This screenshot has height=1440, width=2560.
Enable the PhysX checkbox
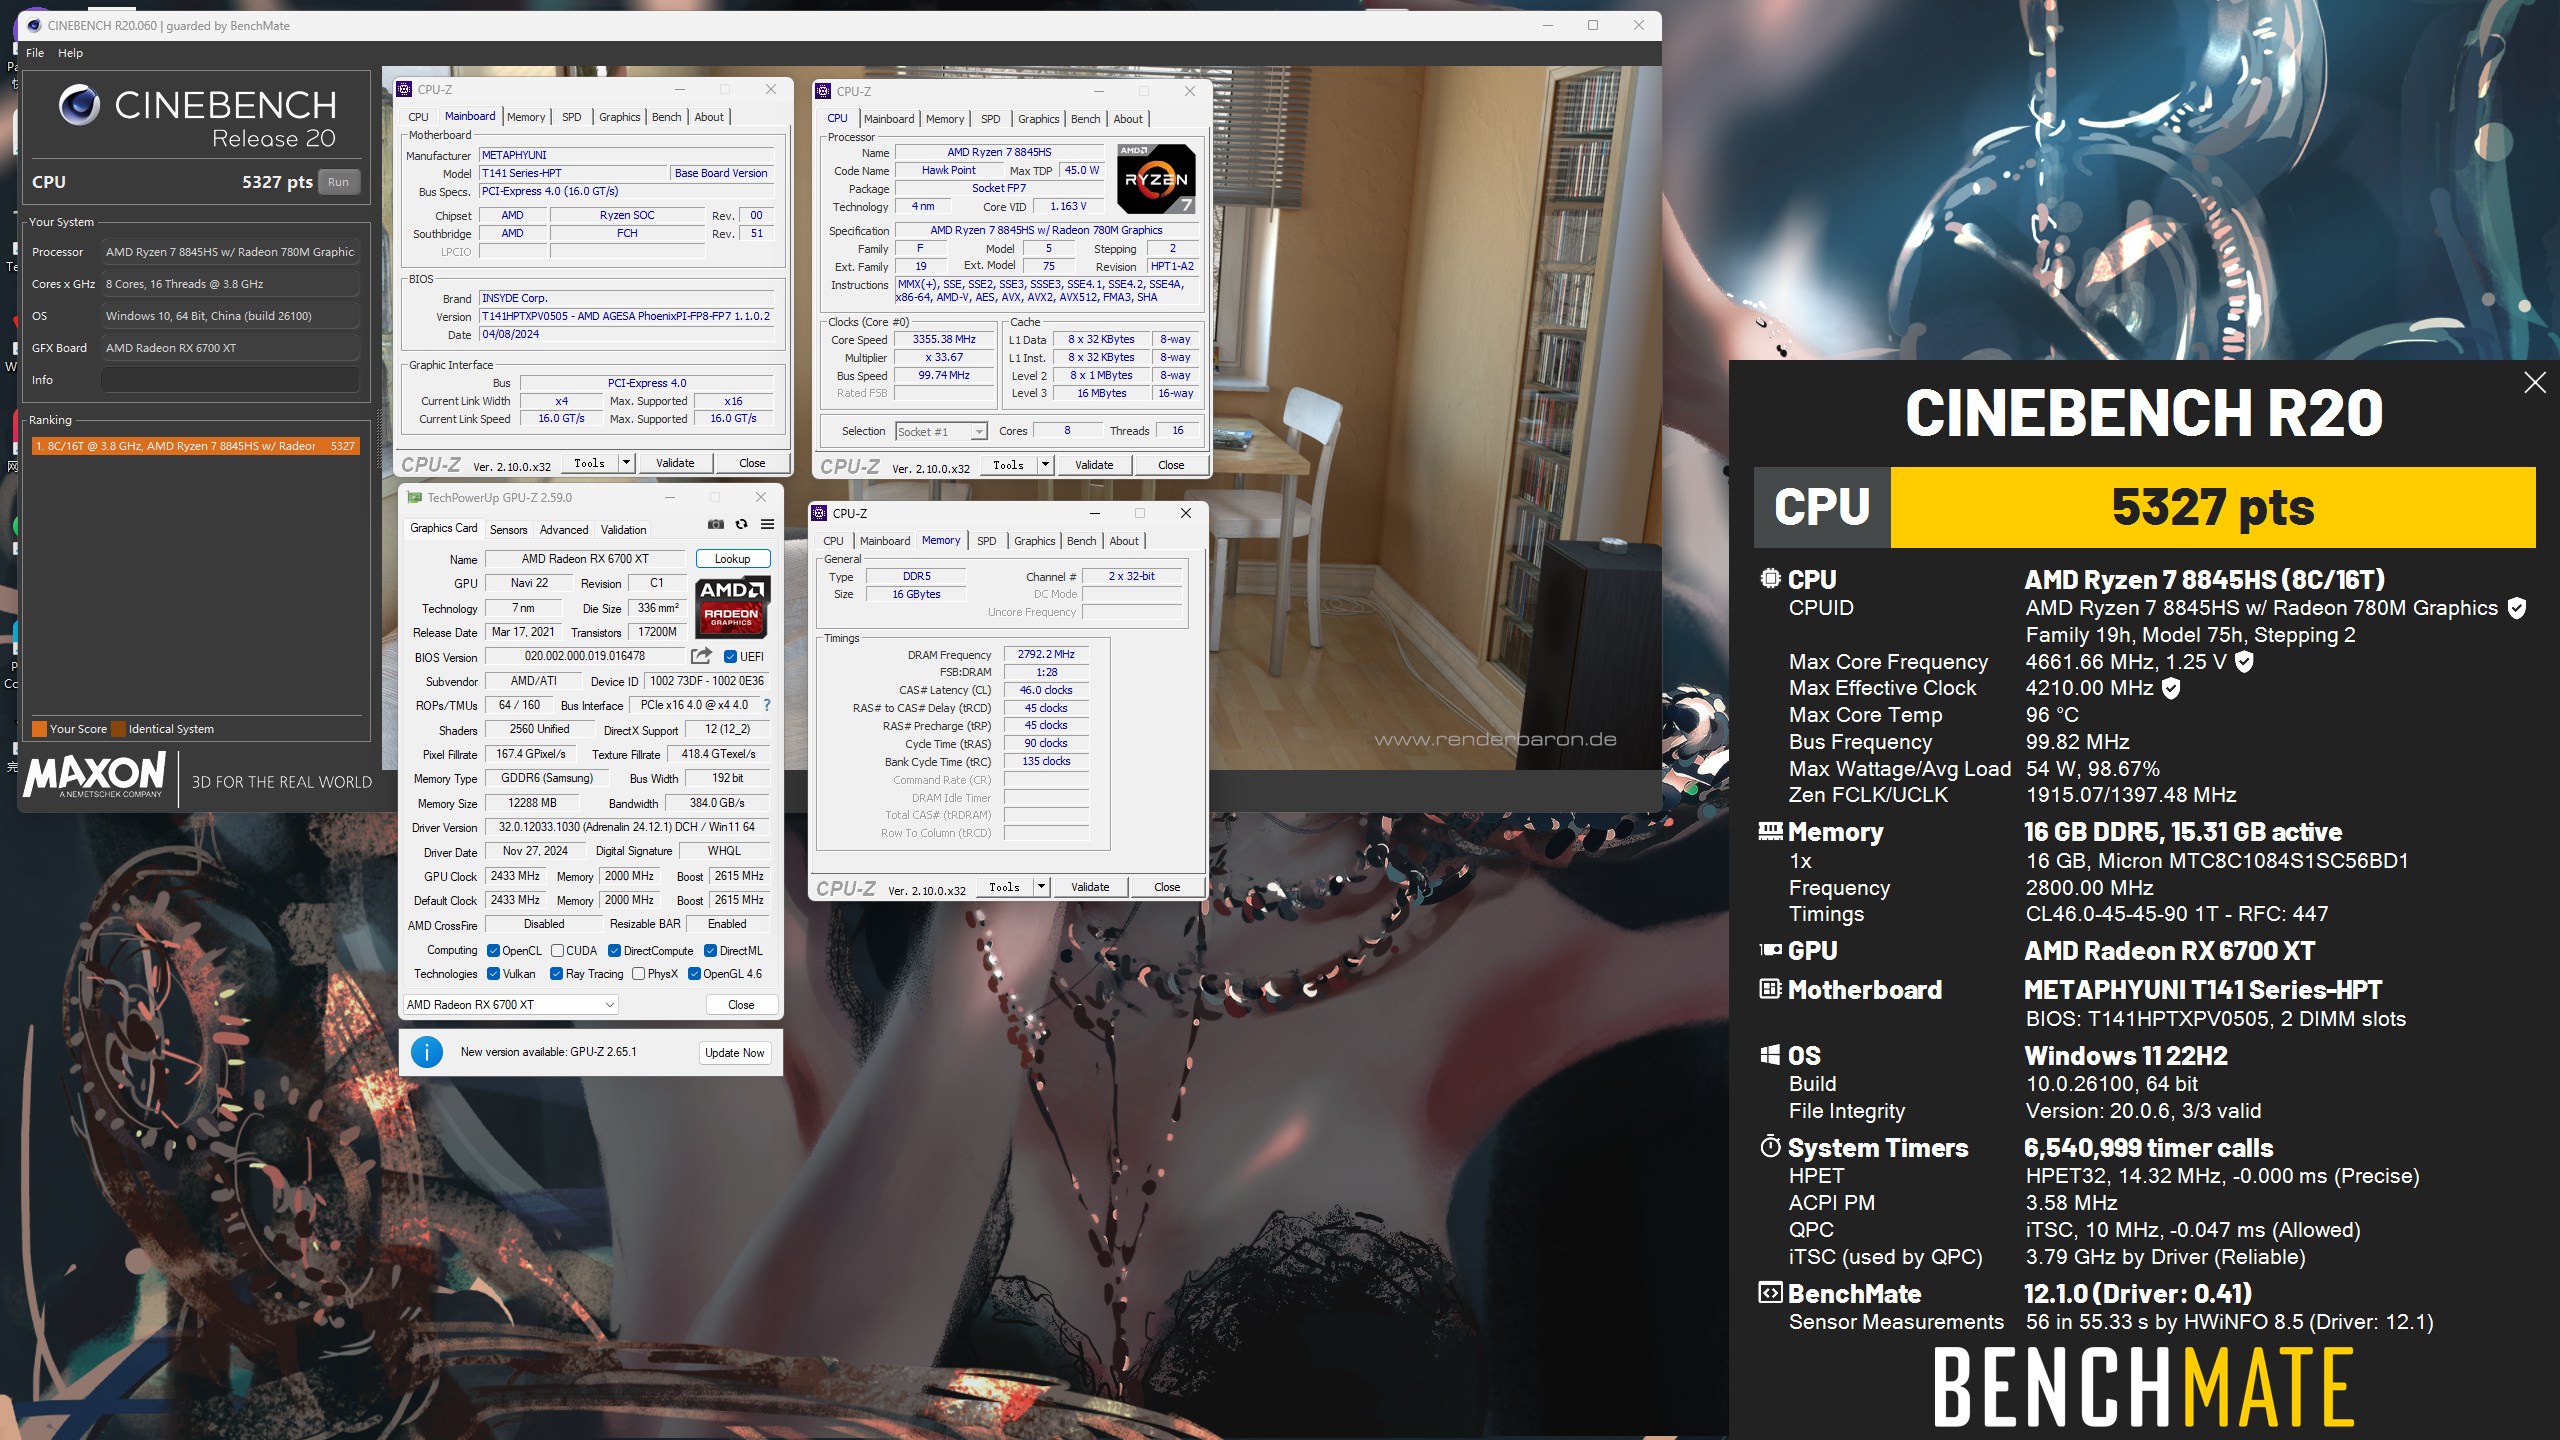638,974
